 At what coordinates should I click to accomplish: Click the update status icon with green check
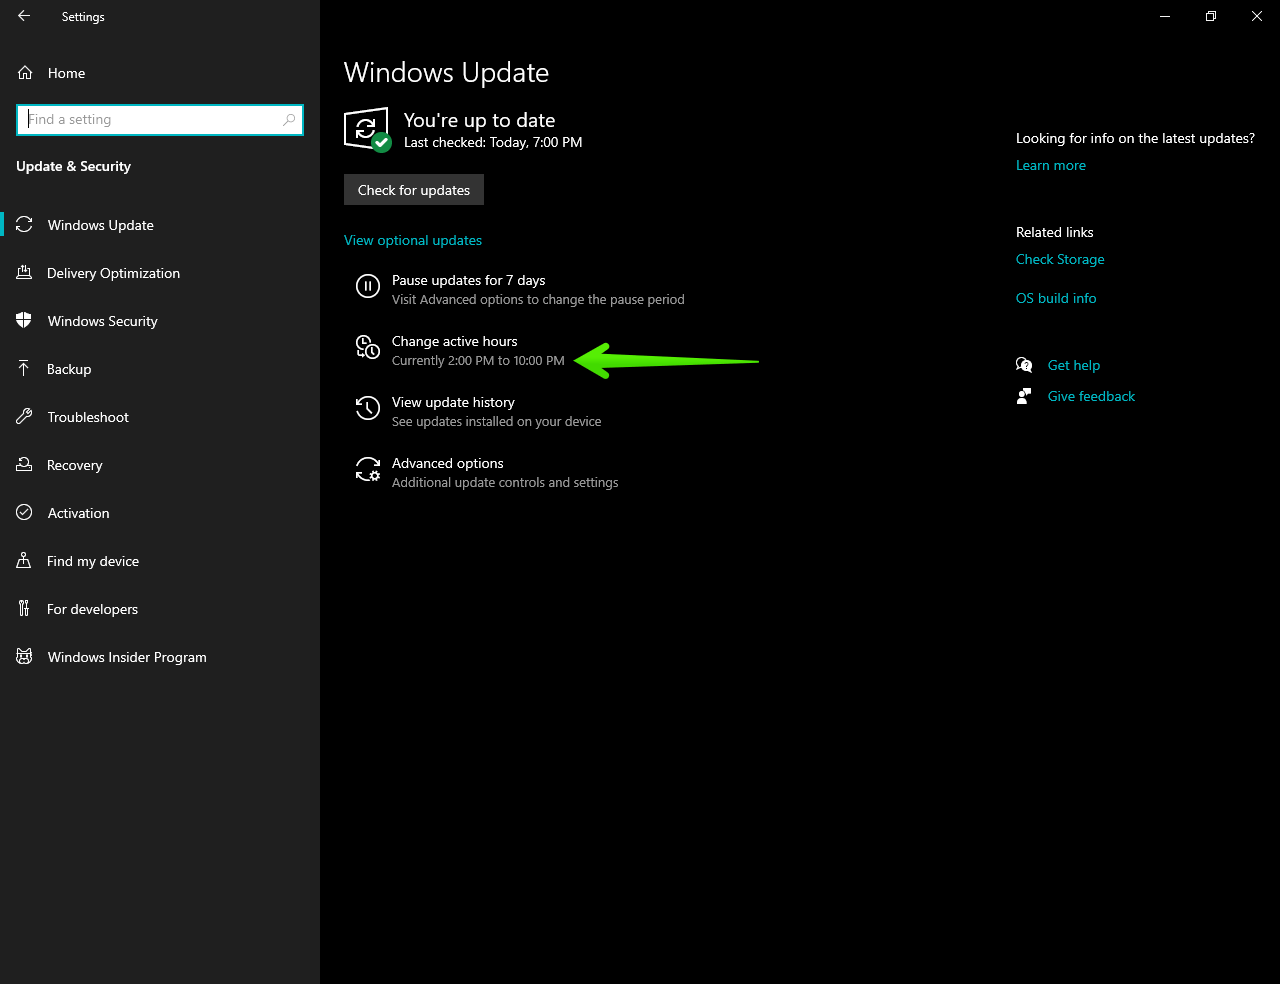tap(367, 129)
